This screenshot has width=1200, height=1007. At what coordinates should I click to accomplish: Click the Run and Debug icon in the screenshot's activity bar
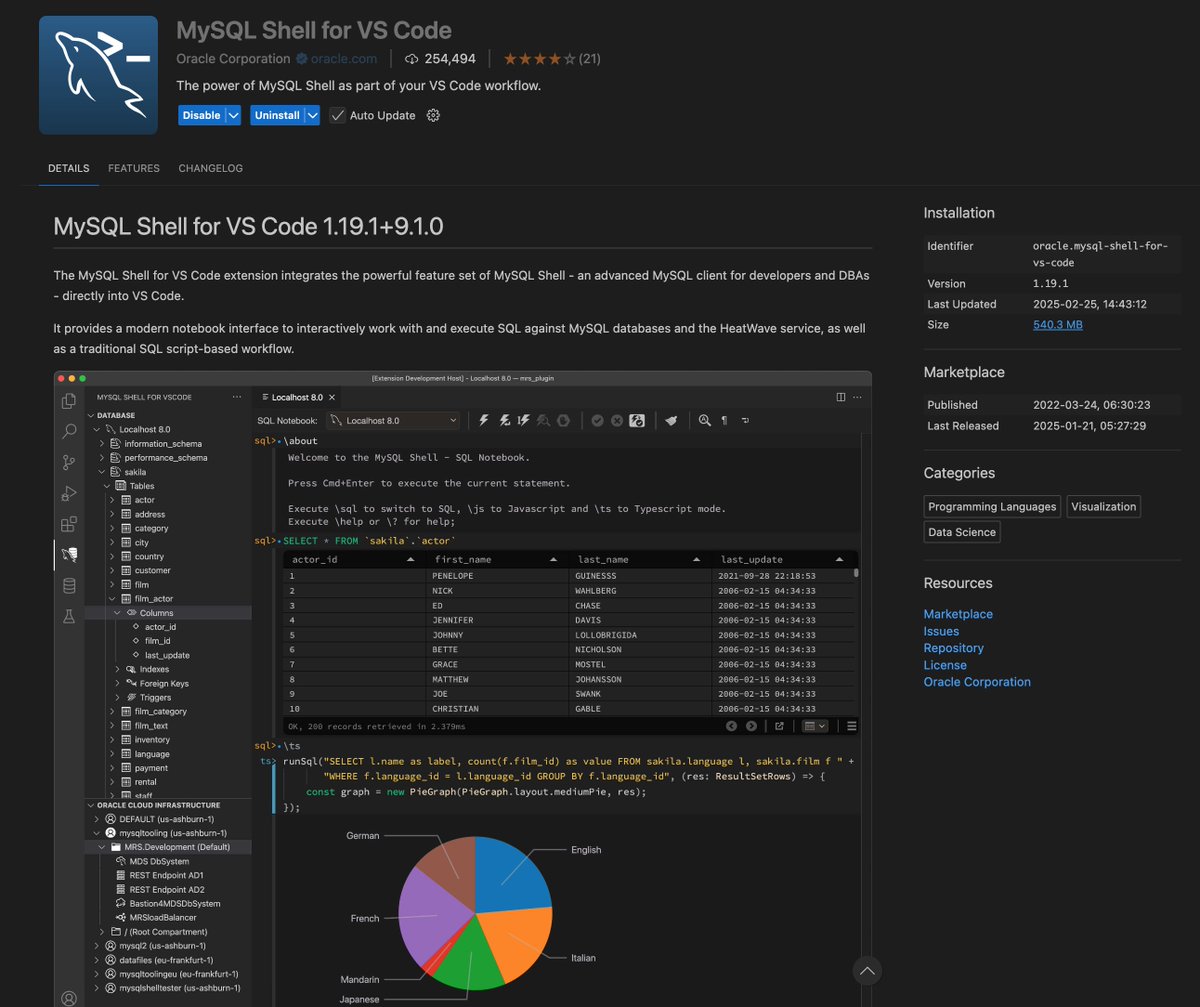point(69,493)
